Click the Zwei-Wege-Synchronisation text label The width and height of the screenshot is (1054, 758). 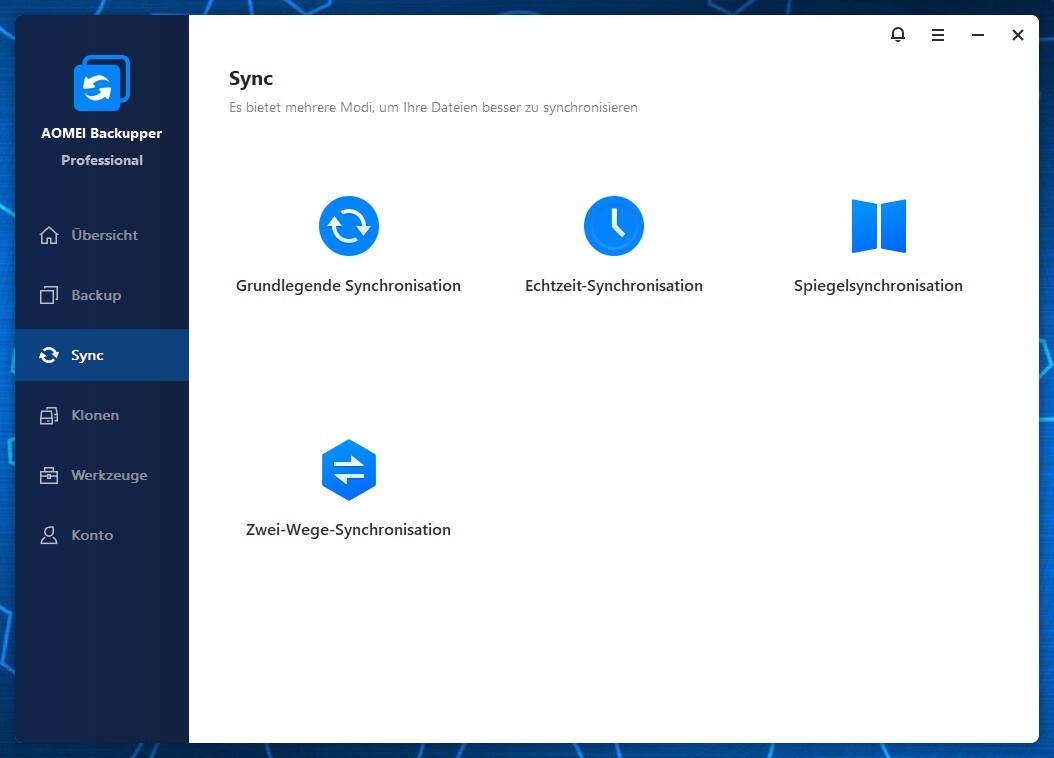pyautogui.click(x=348, y=530)
